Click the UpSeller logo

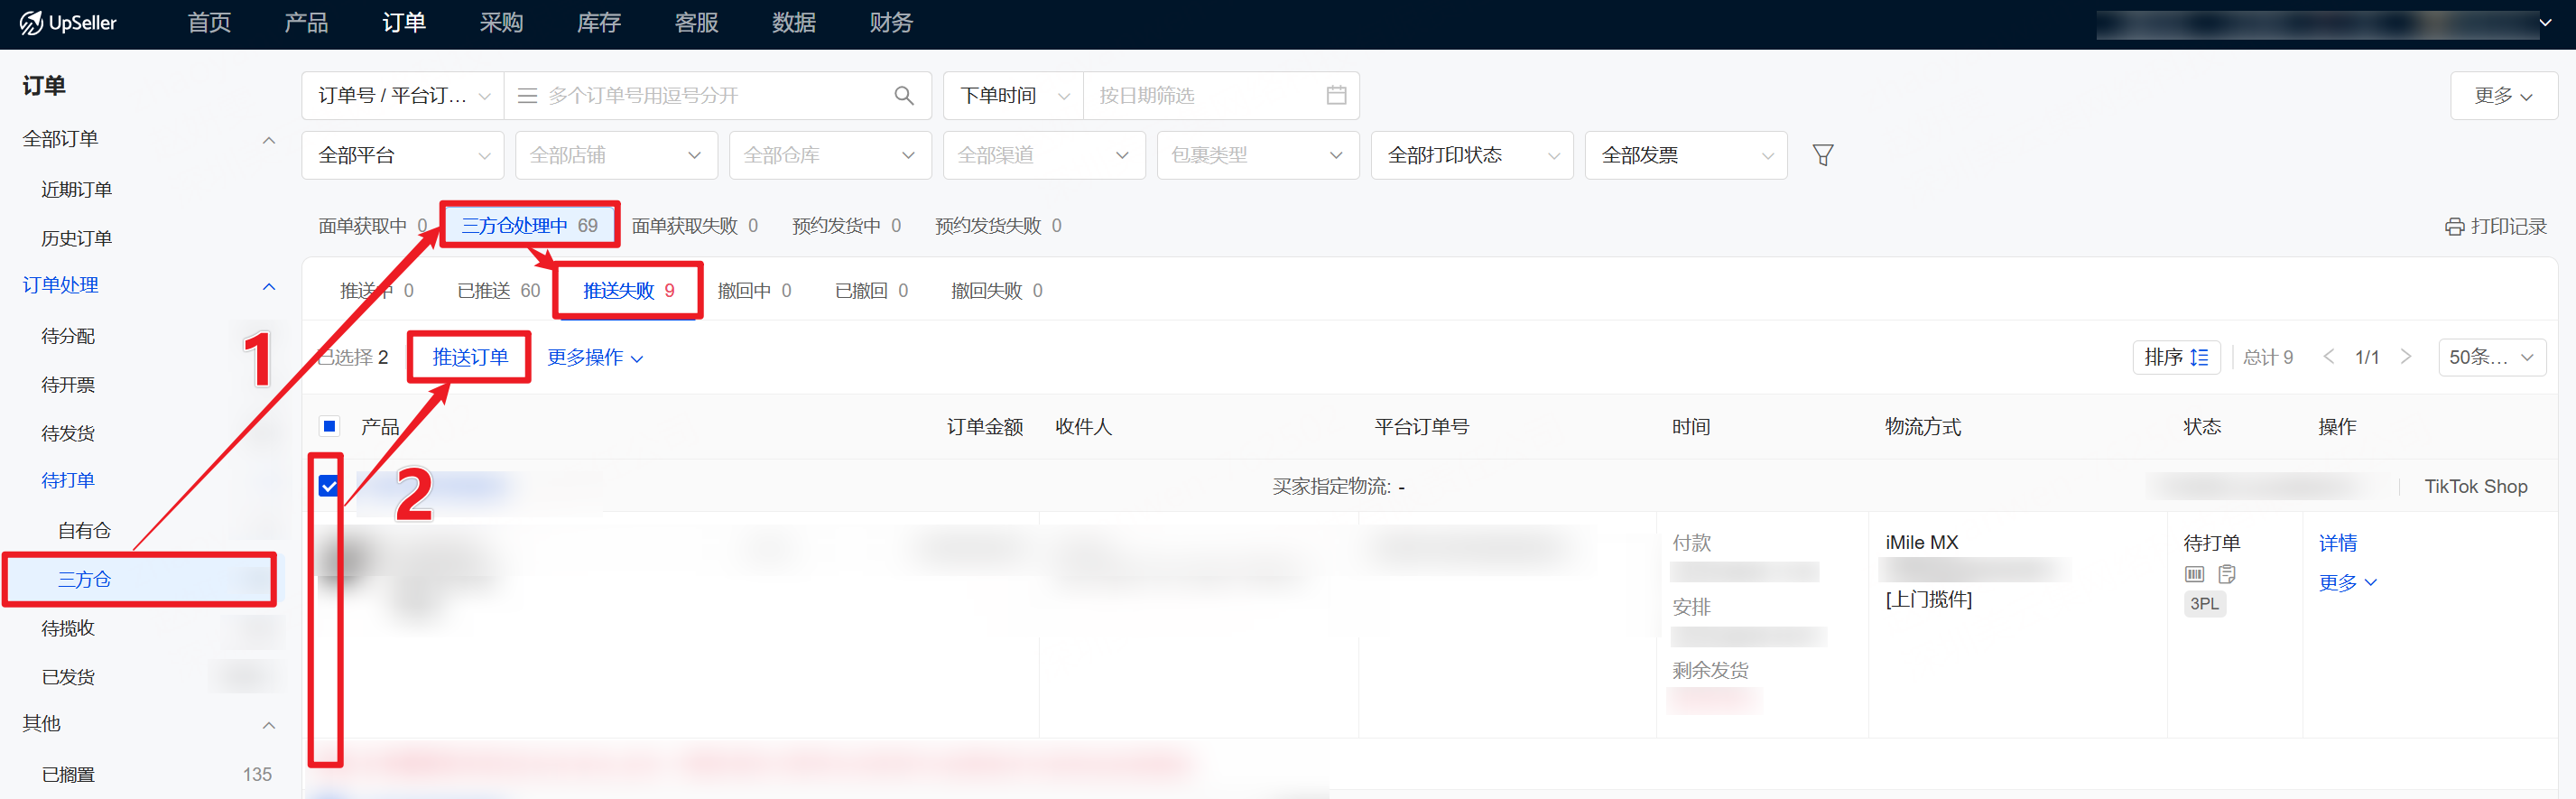(x=68, y=23)
